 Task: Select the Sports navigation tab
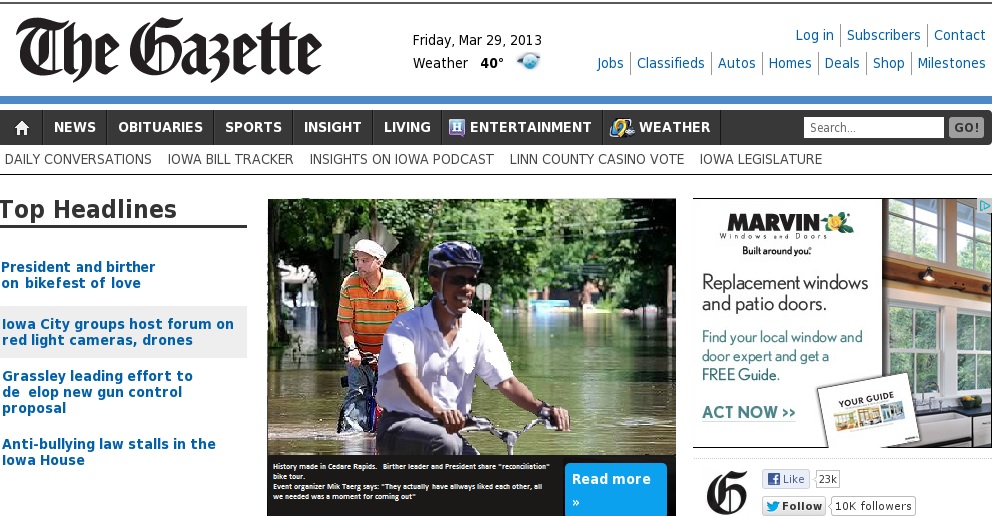tap(253, 127)
